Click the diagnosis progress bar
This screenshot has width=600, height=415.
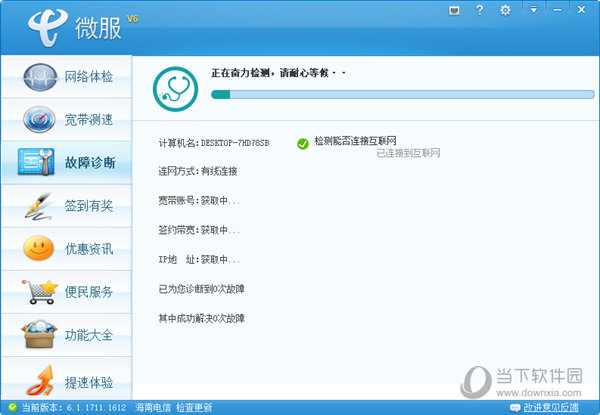pos(403,94)
